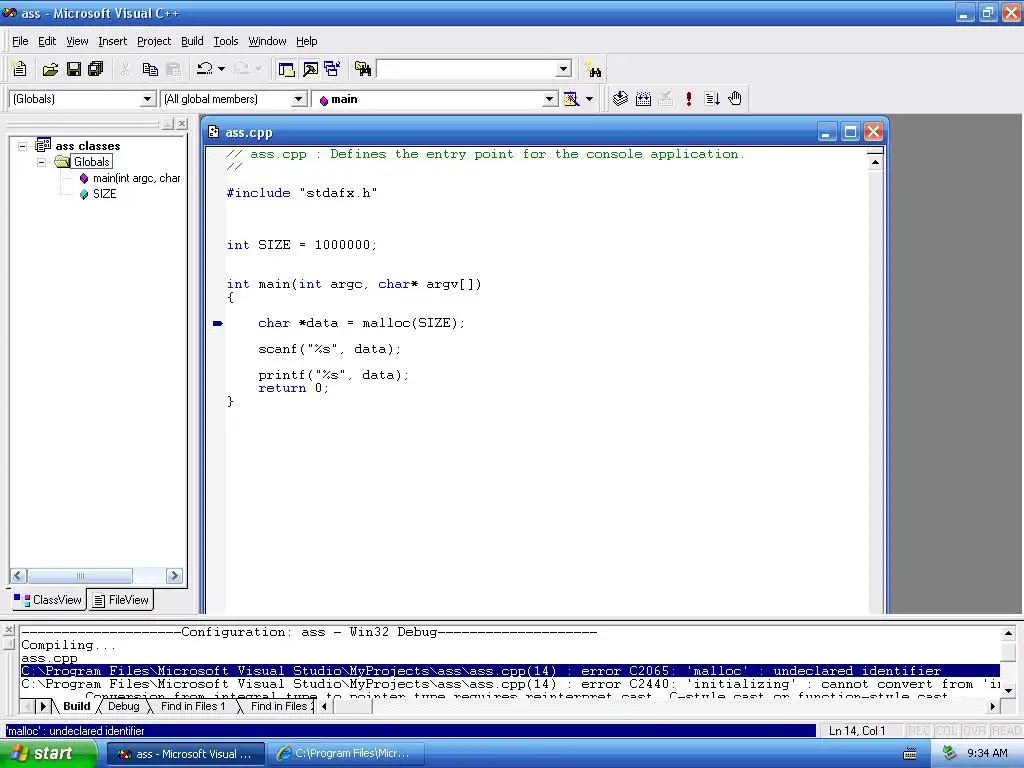1024x768 pixels.
Task: Click the editor scroll up arrow
Action: 875,161
